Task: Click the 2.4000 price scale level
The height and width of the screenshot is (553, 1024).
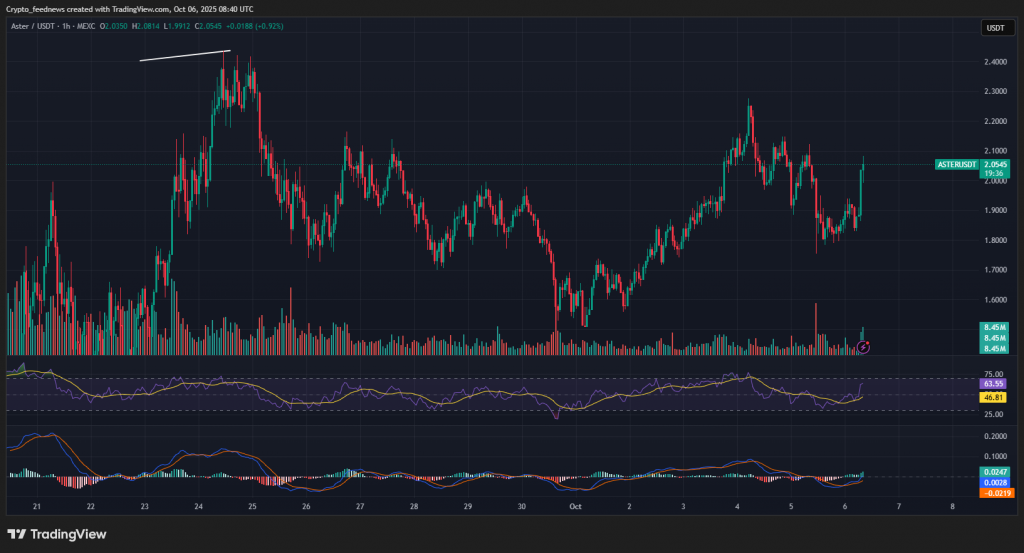Action: pyautogui.click(x=994, y=62)
